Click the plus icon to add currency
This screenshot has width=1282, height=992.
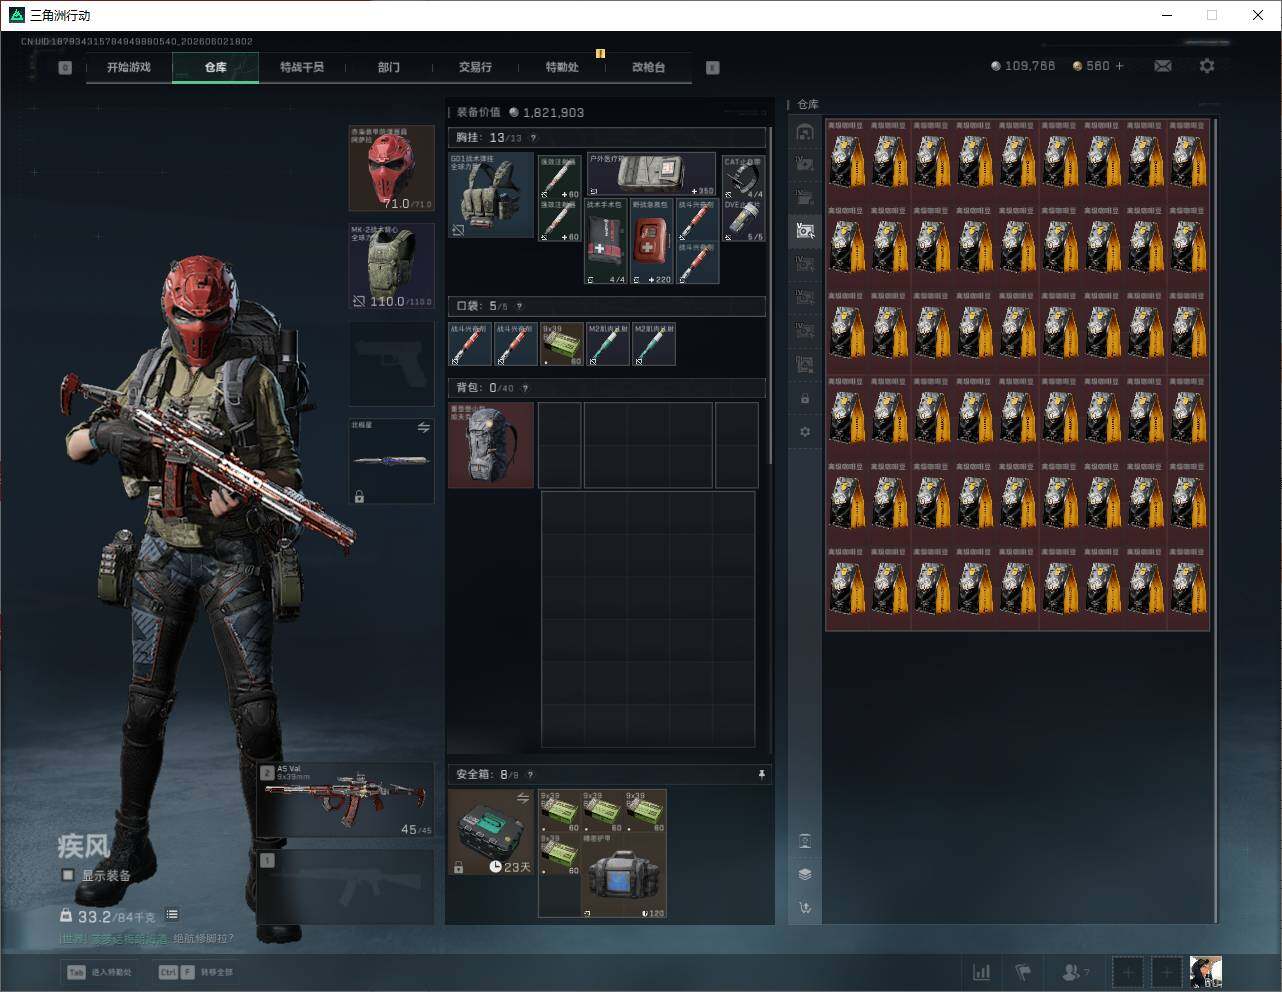click(1119, 66)
